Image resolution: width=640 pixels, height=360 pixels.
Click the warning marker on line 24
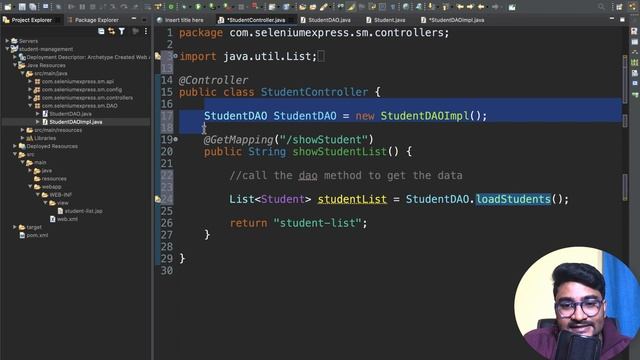pos(158,199)
